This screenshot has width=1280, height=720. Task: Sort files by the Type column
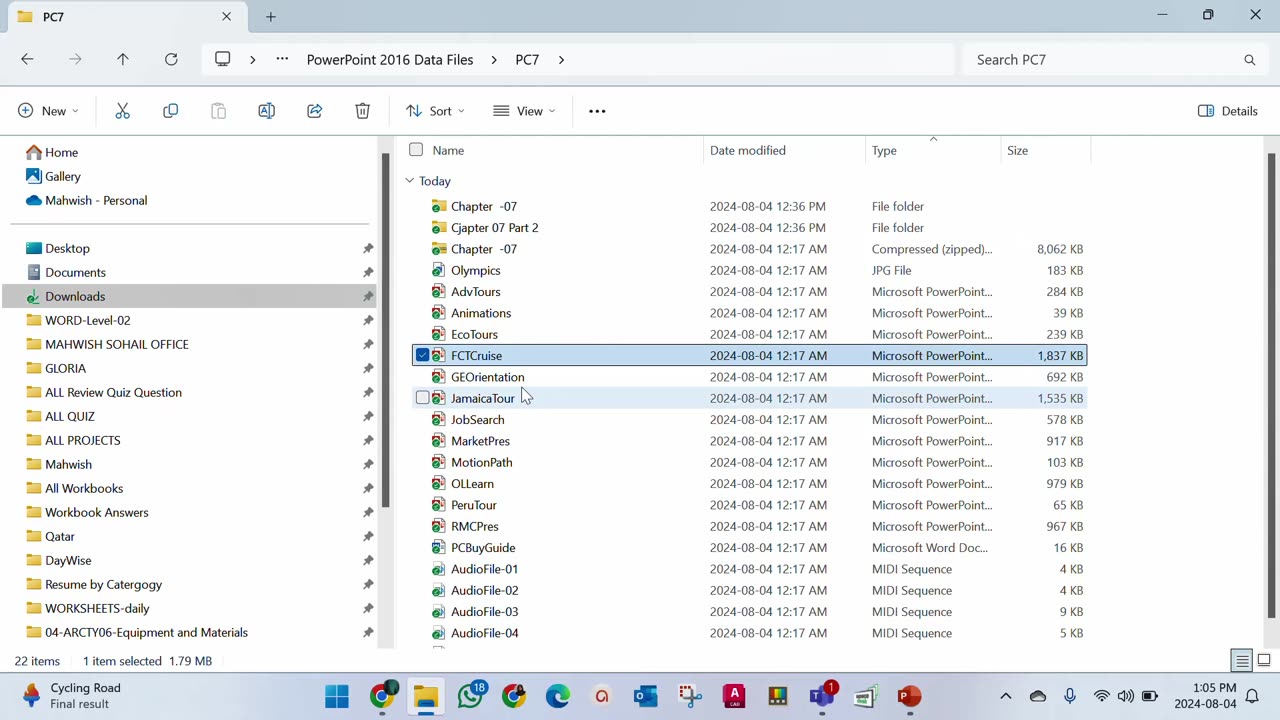884,150
